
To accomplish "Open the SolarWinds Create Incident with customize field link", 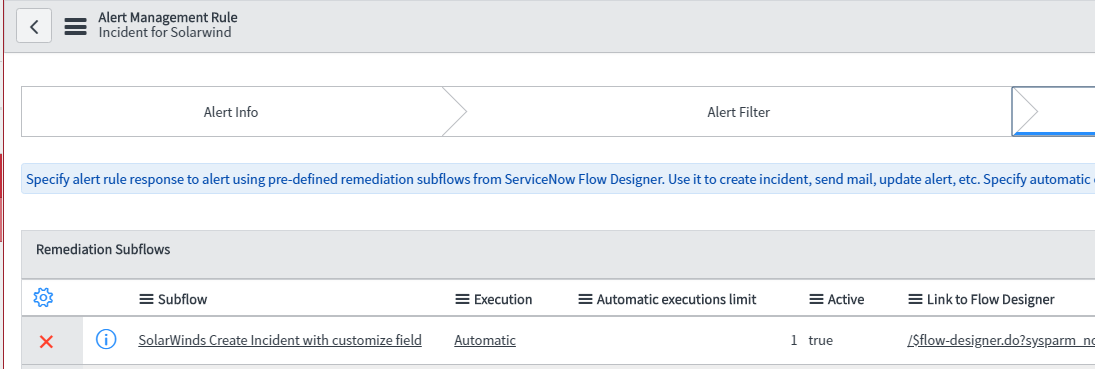I will click(280, 340).
